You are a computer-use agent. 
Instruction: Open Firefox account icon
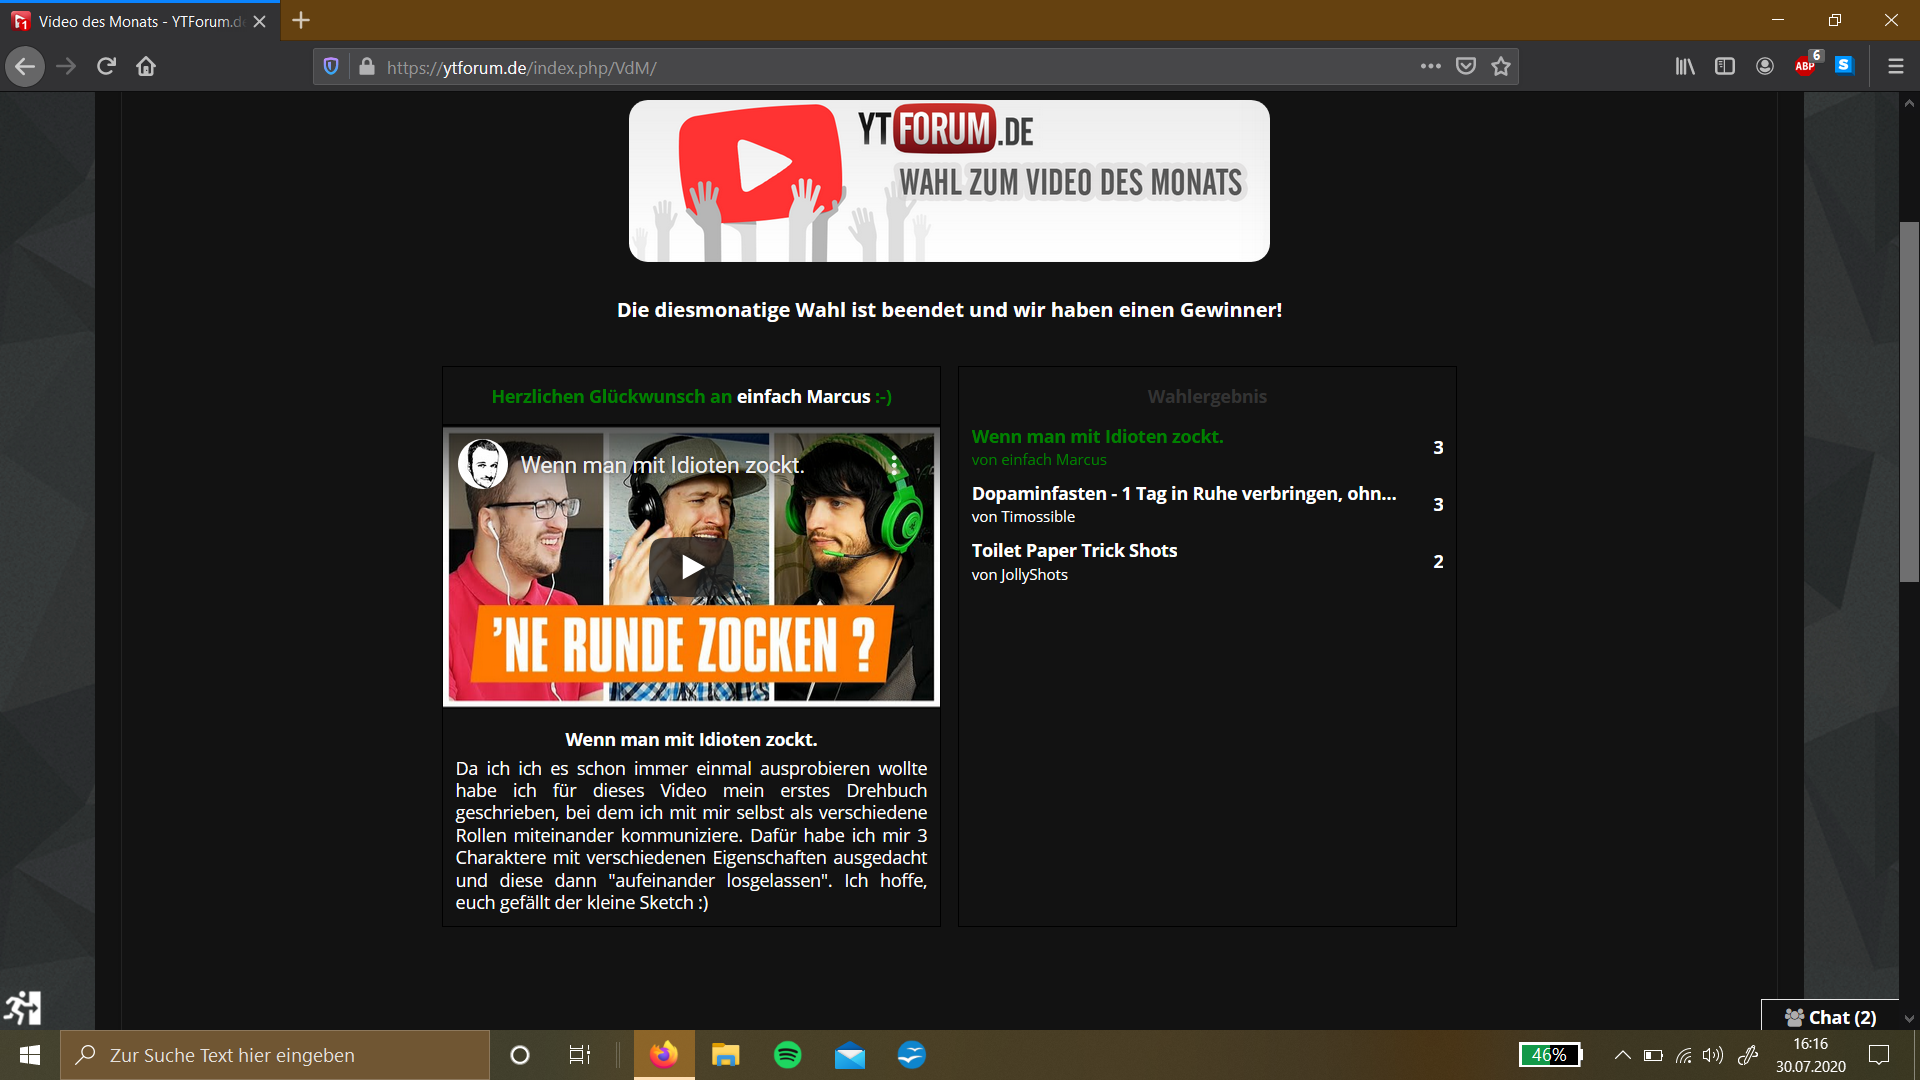[1765, 67]
